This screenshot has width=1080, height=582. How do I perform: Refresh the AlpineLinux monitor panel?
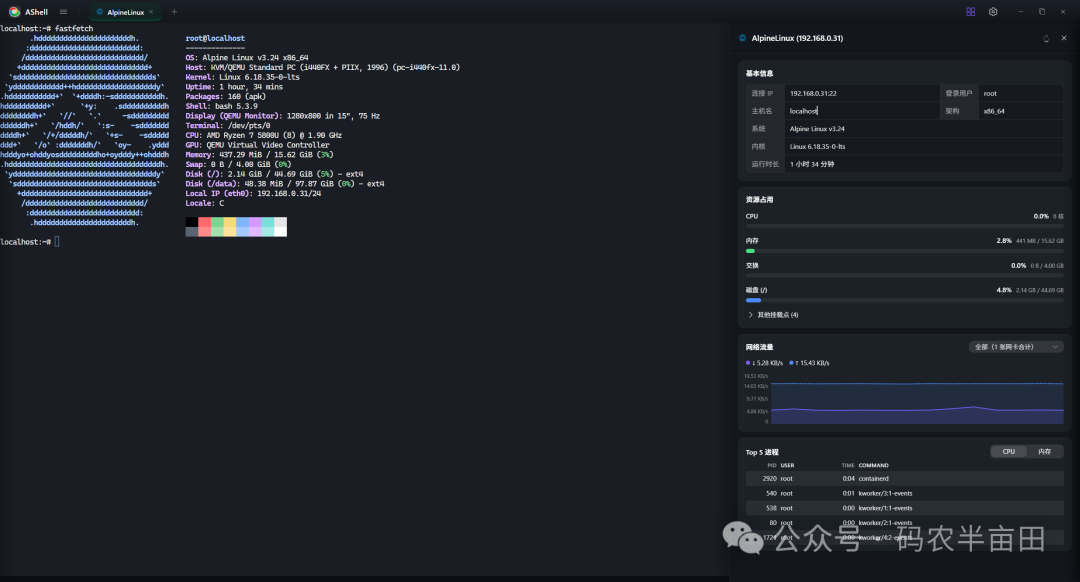click(x=1046, y=39)
